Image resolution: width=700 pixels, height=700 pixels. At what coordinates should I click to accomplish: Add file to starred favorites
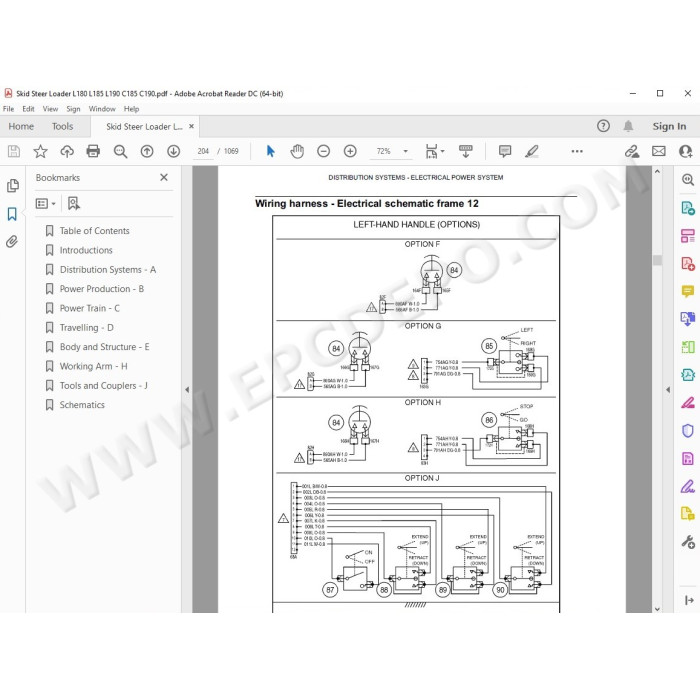coord(40,151)
